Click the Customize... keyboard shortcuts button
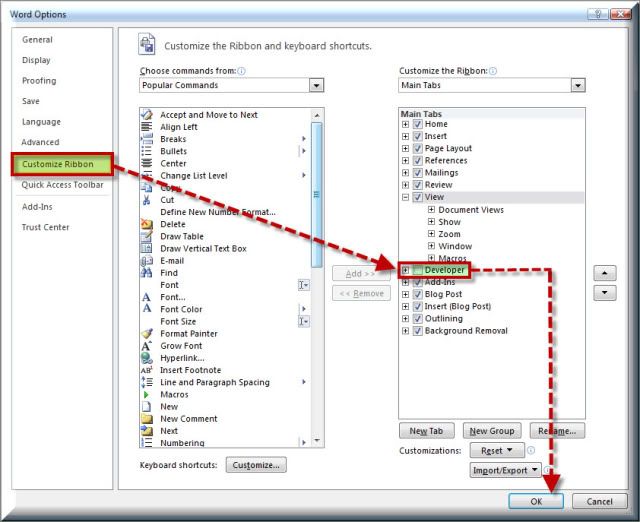 click(256, 465)
